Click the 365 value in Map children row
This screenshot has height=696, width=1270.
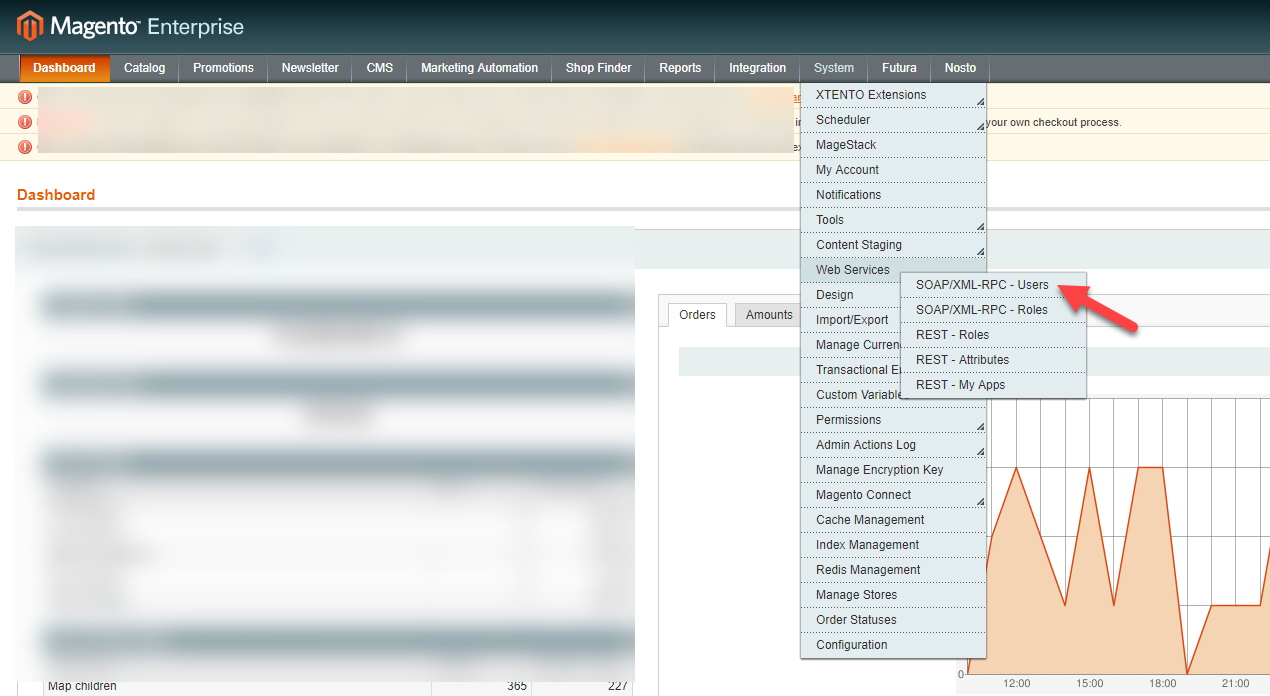tap(516, 686)
